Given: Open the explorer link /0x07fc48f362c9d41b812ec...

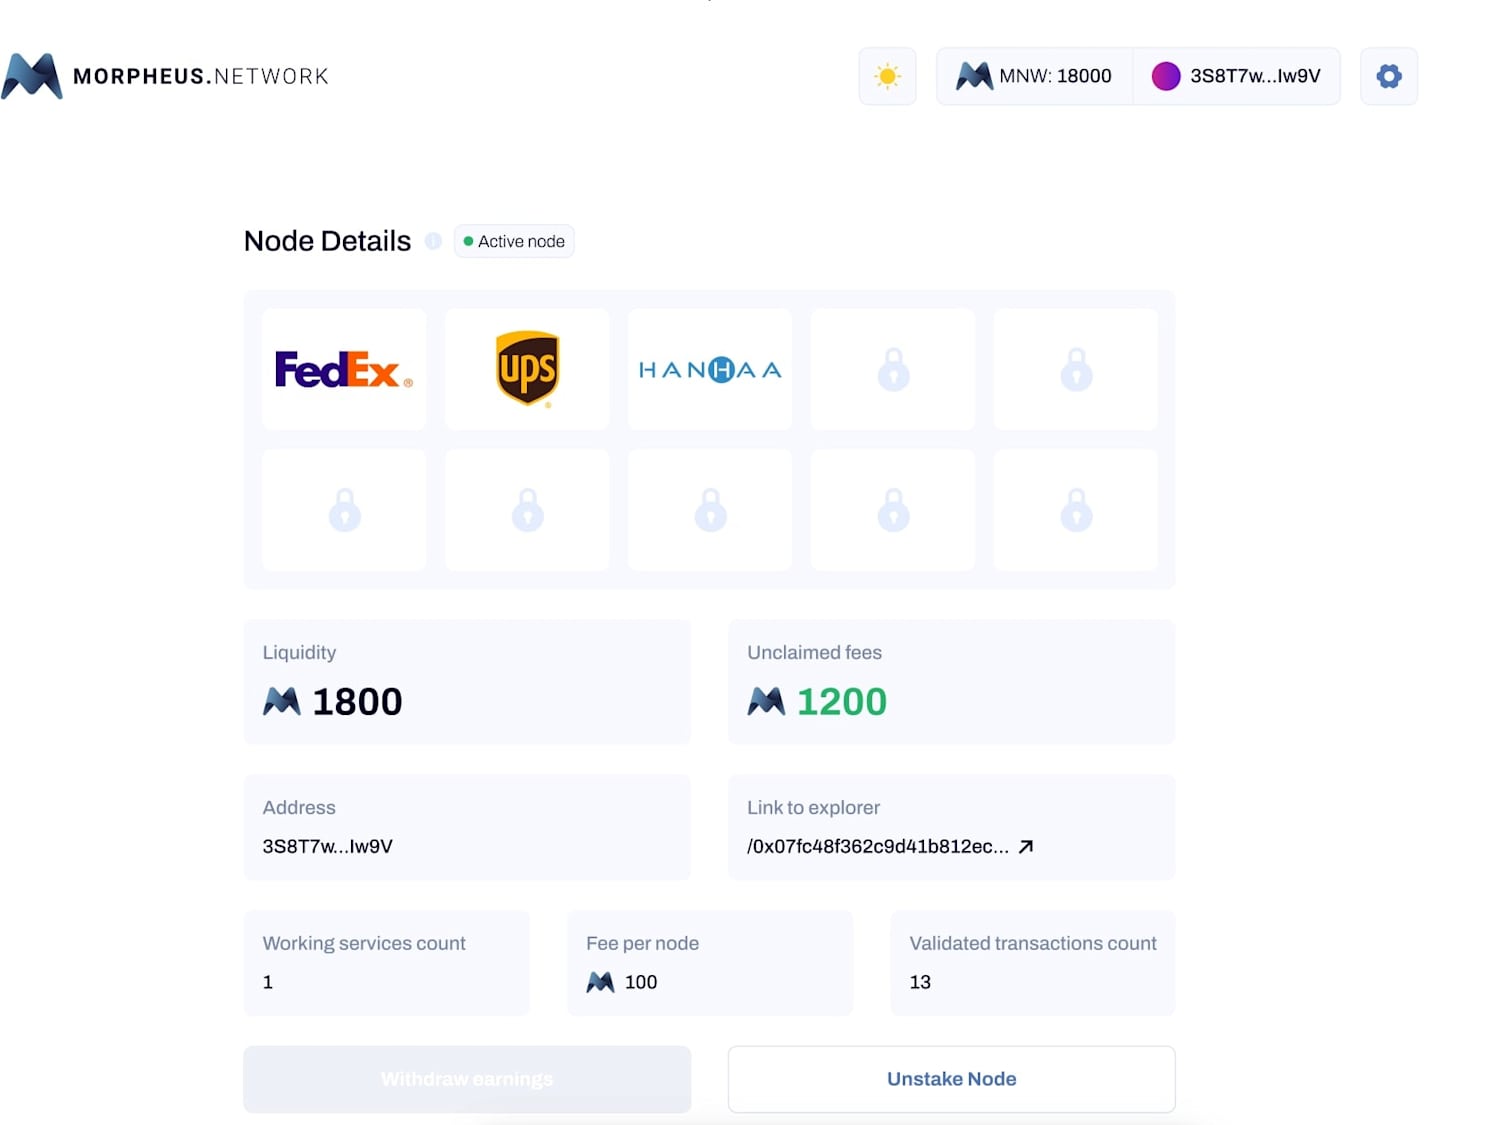Looking at the screenshot, I should click(878, 846).
